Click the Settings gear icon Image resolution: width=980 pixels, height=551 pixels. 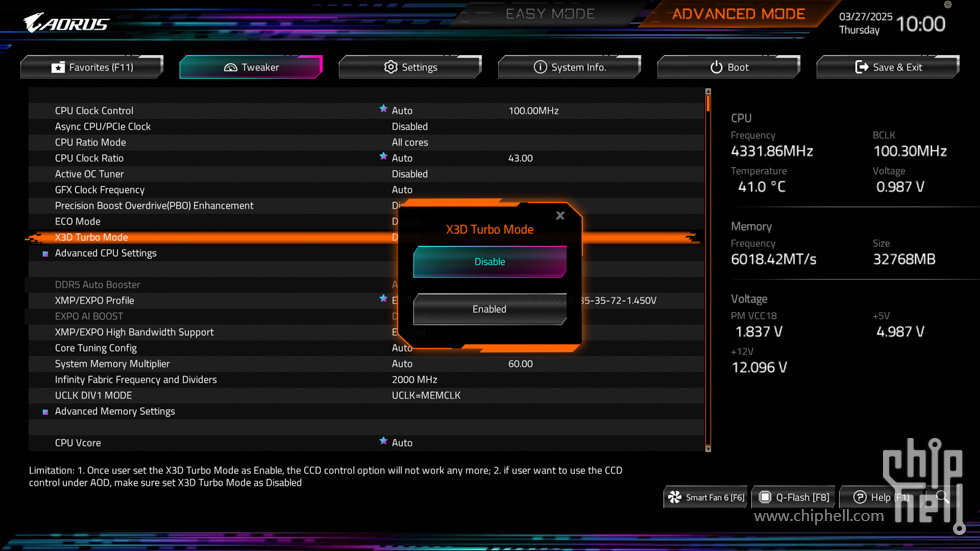pos(391,67)
